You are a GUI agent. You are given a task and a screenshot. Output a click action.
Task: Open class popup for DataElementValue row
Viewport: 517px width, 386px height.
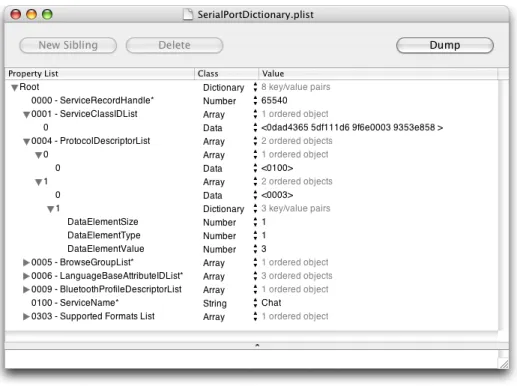(255, 249)
